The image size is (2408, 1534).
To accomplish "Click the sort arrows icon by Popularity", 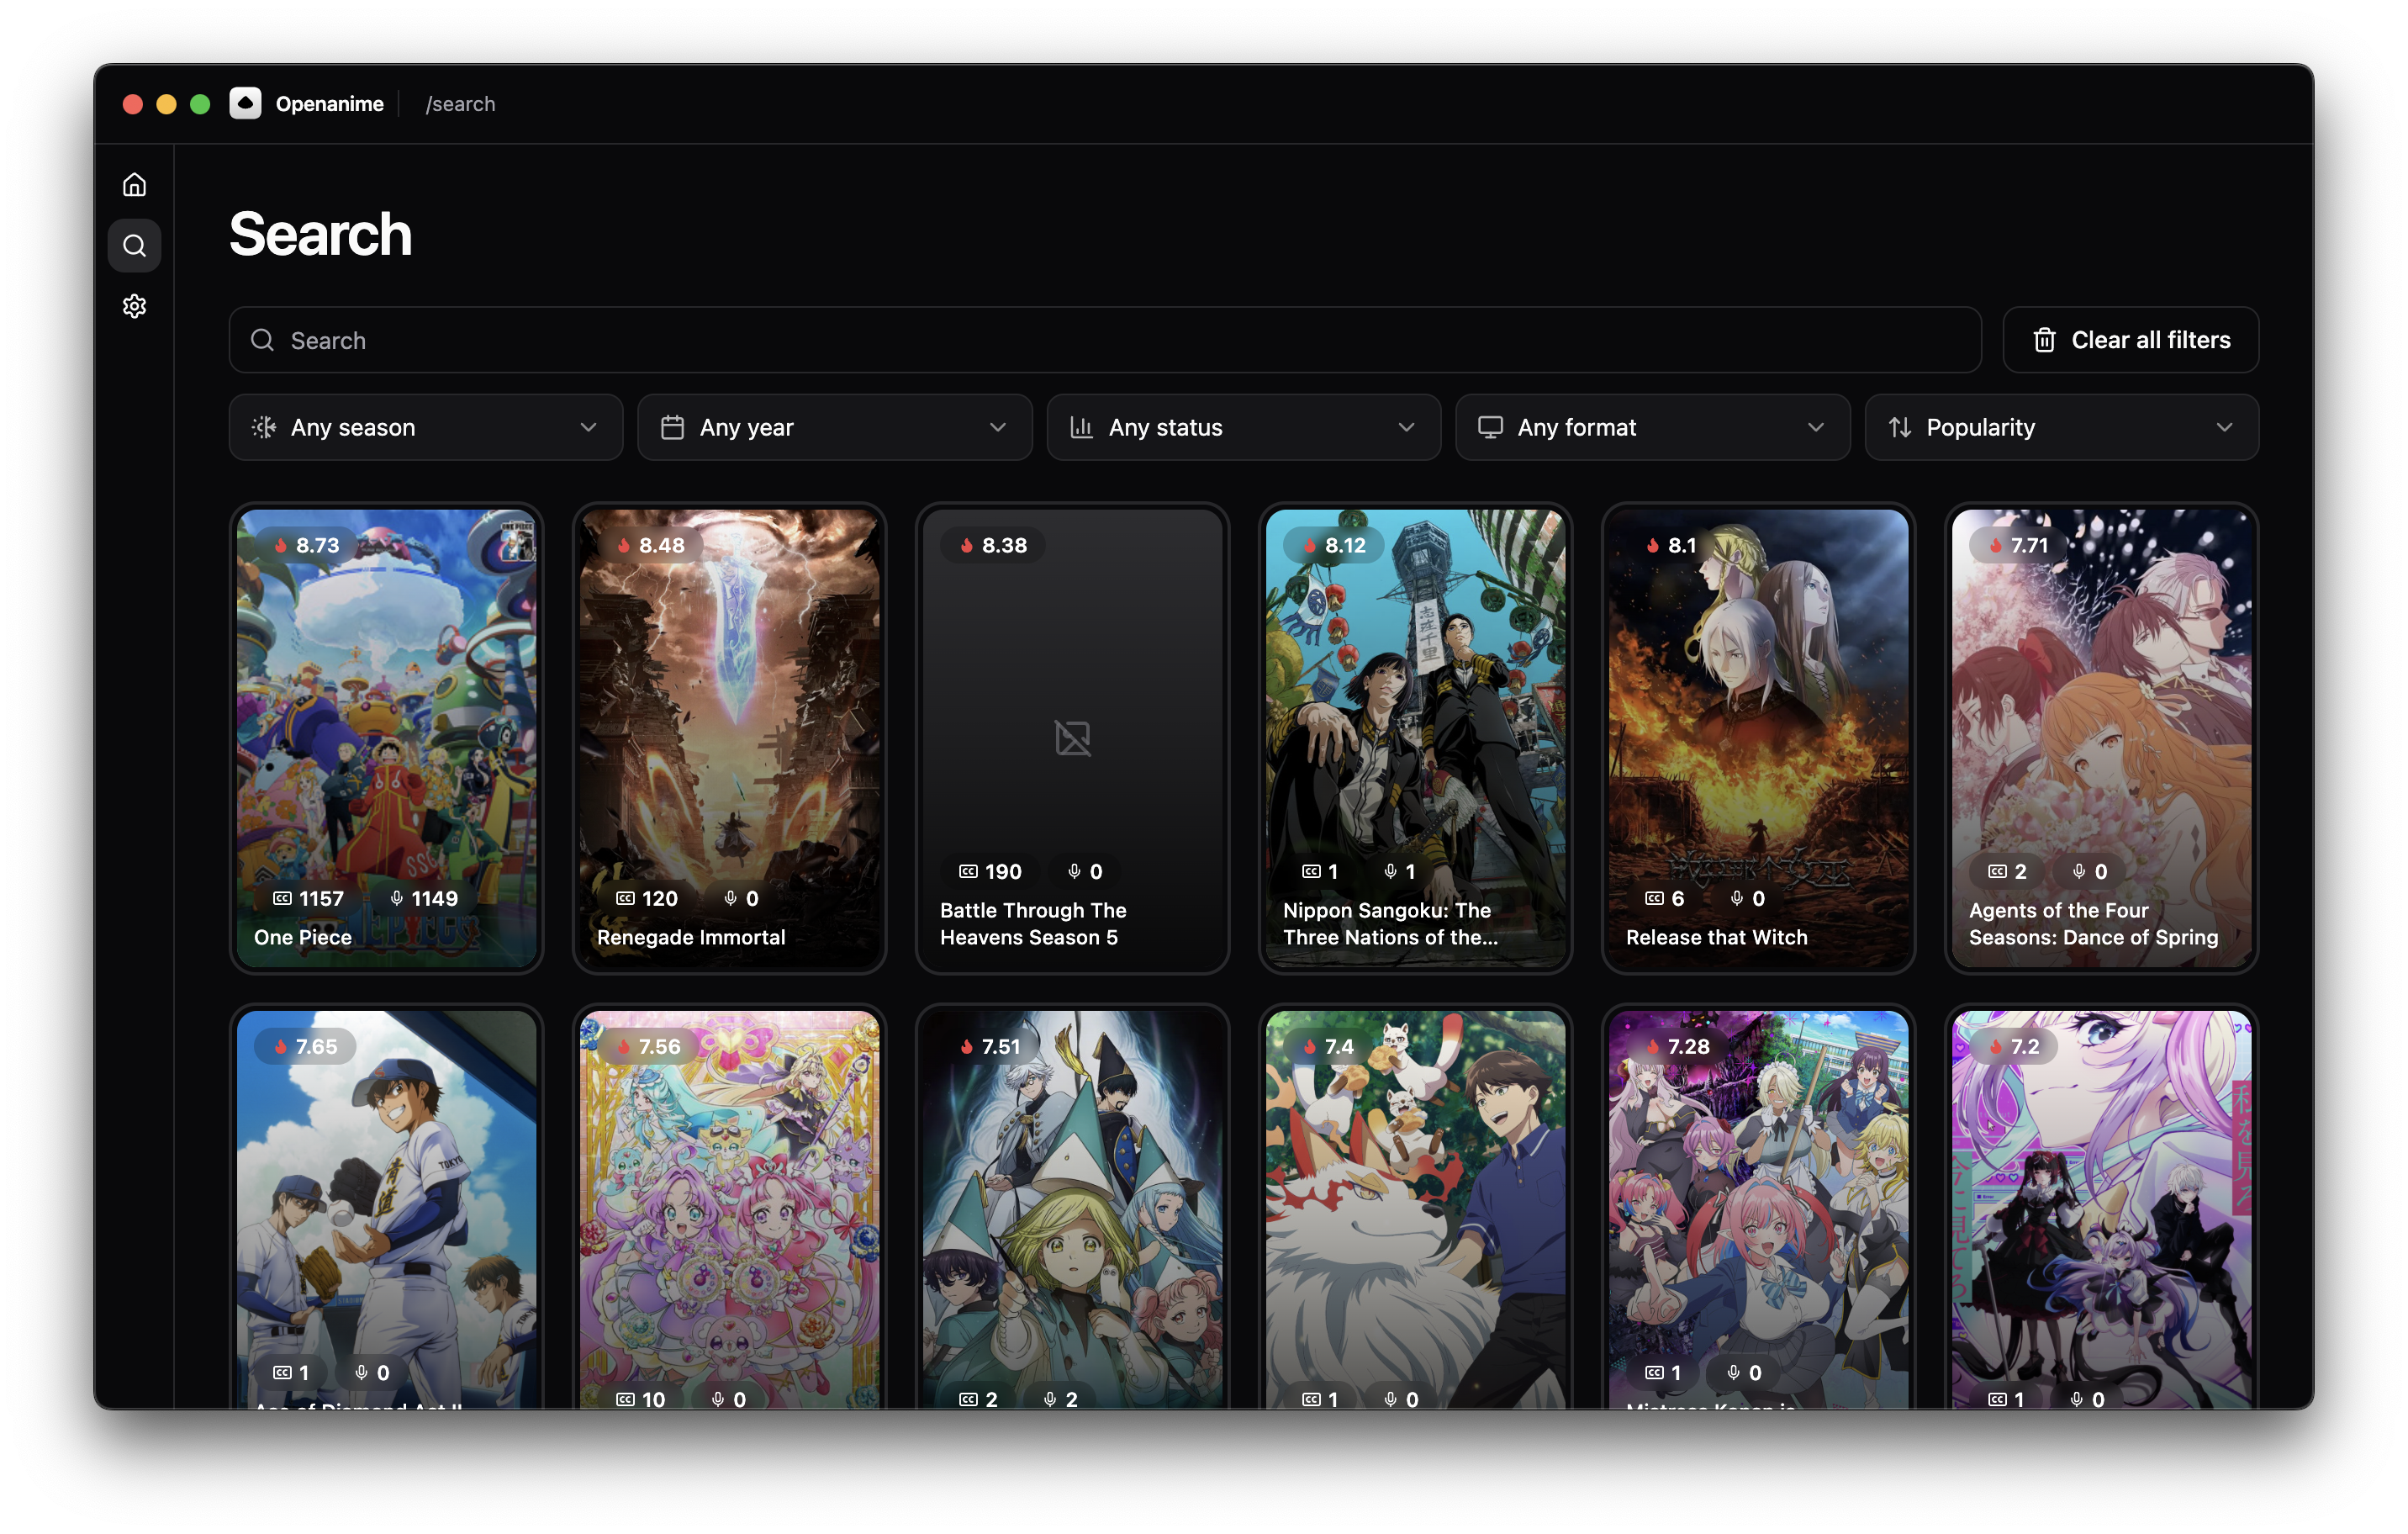I will click(1899, 427).
